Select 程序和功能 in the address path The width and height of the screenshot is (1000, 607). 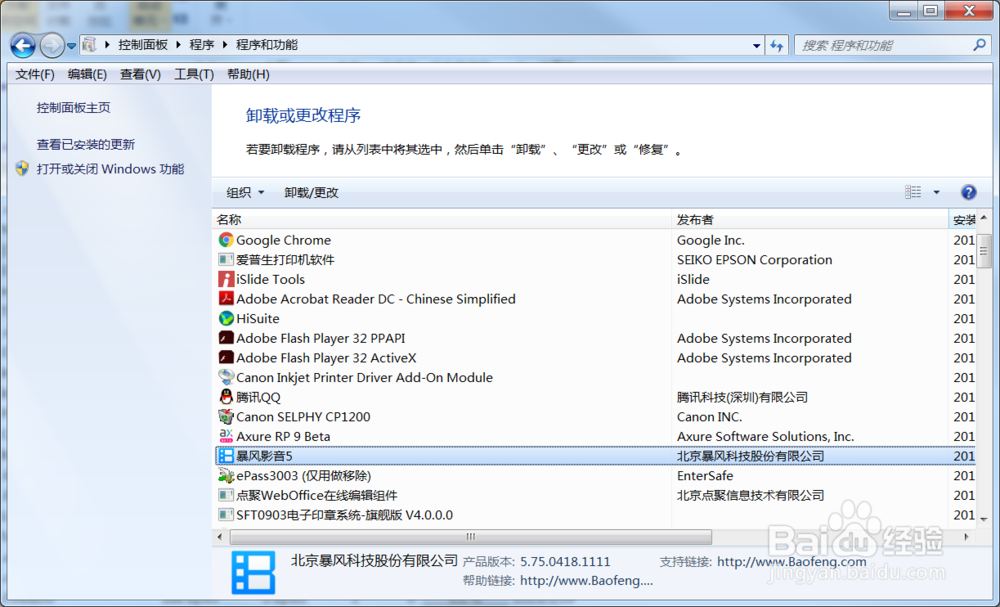tap(267, 45)
